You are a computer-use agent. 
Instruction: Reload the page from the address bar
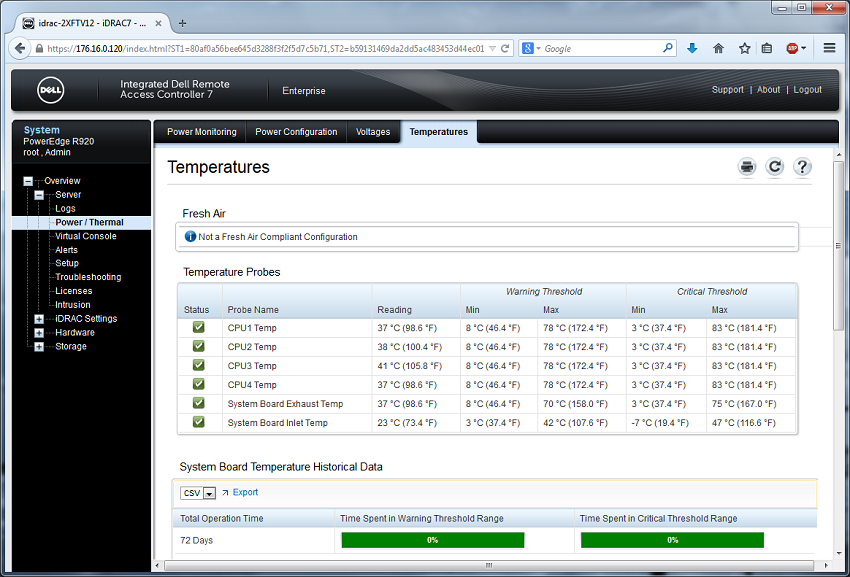pos(505,48)
